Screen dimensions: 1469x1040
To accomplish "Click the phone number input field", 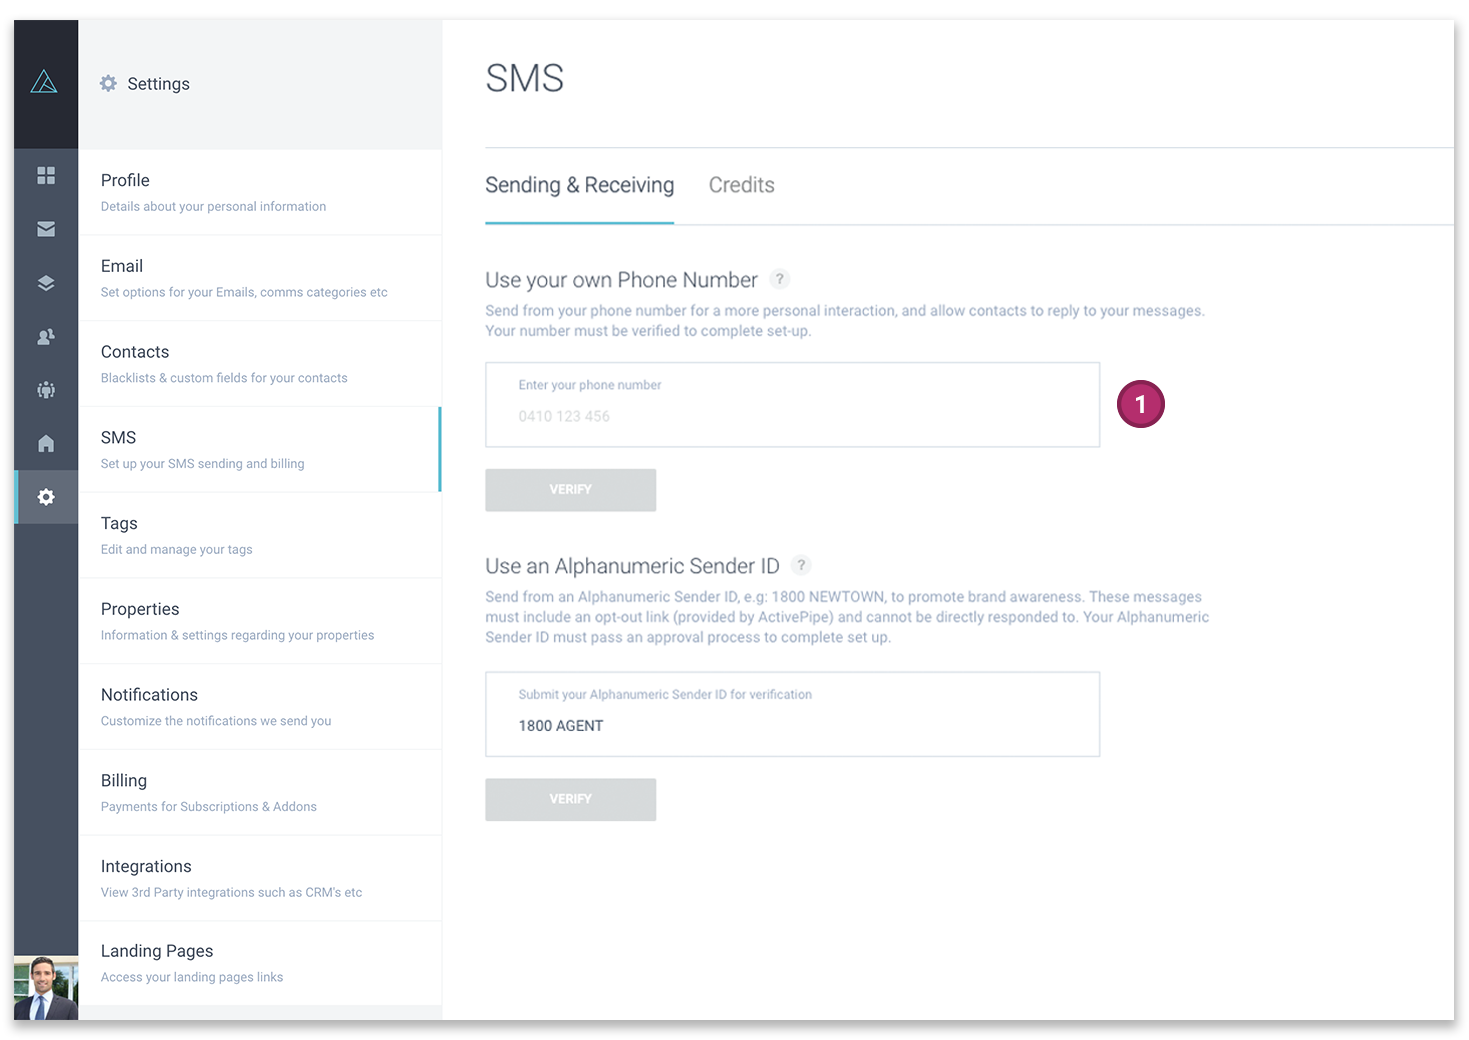I will (792, 405).
